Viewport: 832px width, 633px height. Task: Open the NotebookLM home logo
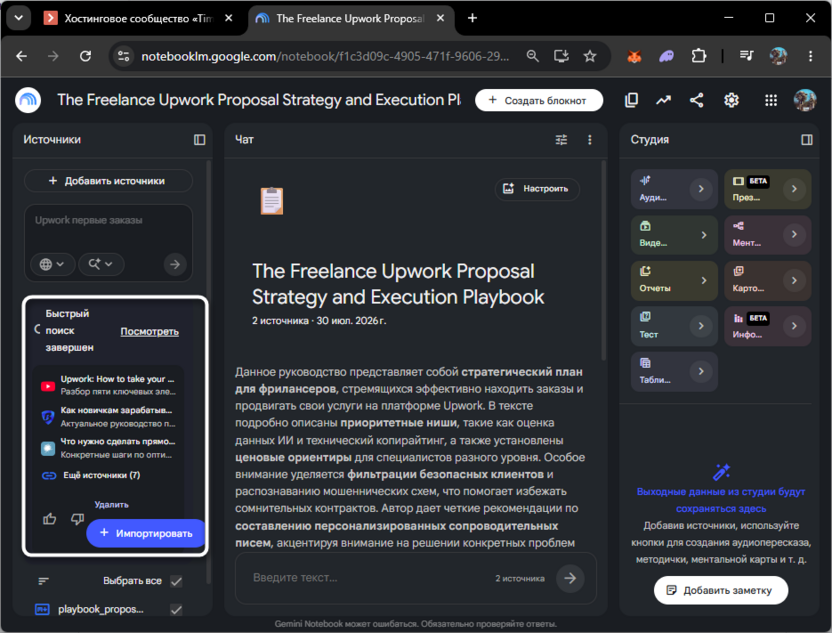(x=28, y=100)
